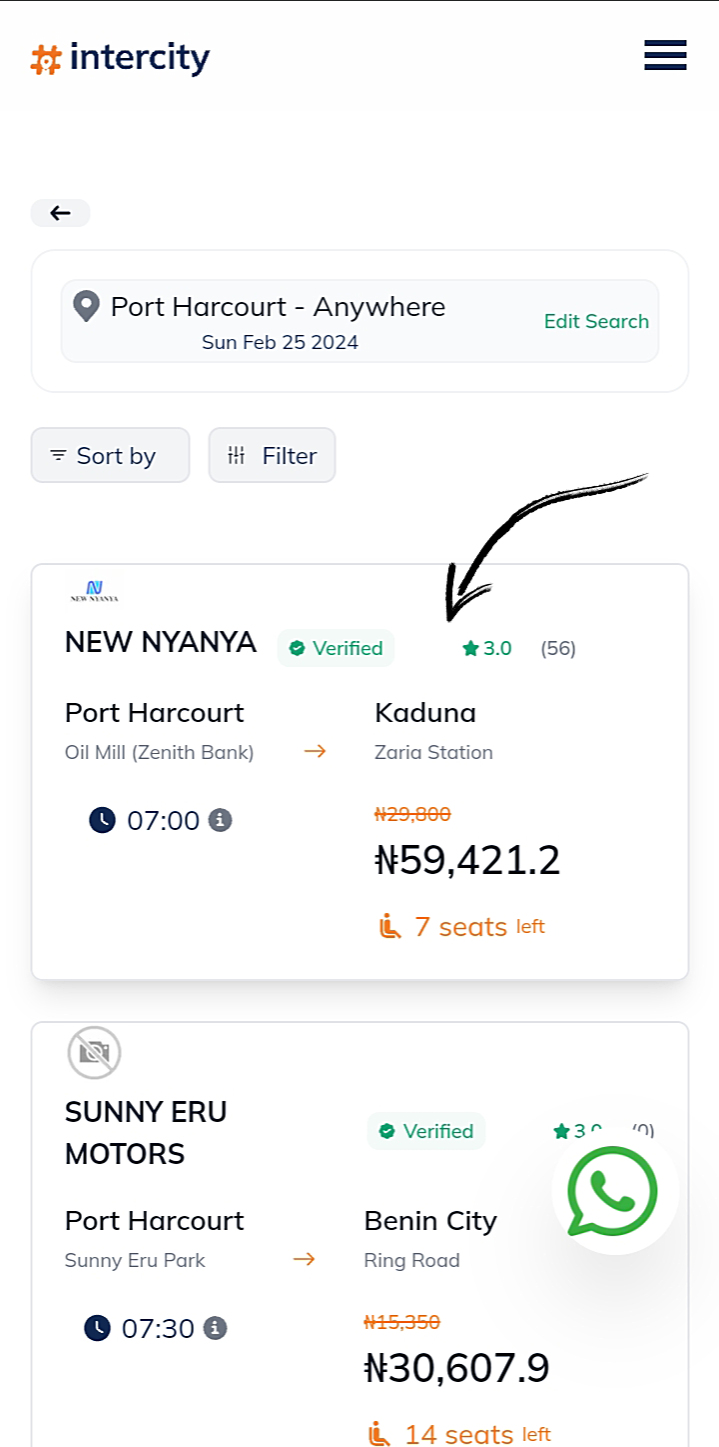Click info icon beside 07:30 departure
This screenshot has height=1447, width=719.
point(215,1329)
